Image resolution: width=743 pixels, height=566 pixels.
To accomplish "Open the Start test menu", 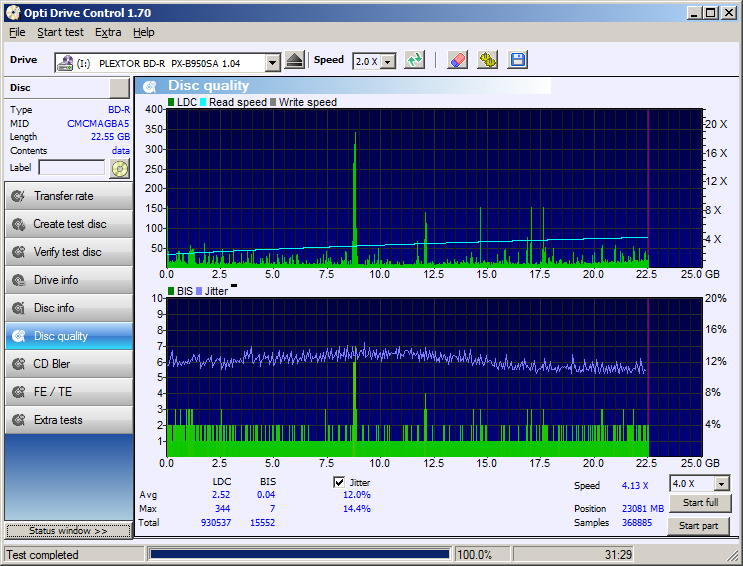I will pyautogui.click(x=60, y=32).
